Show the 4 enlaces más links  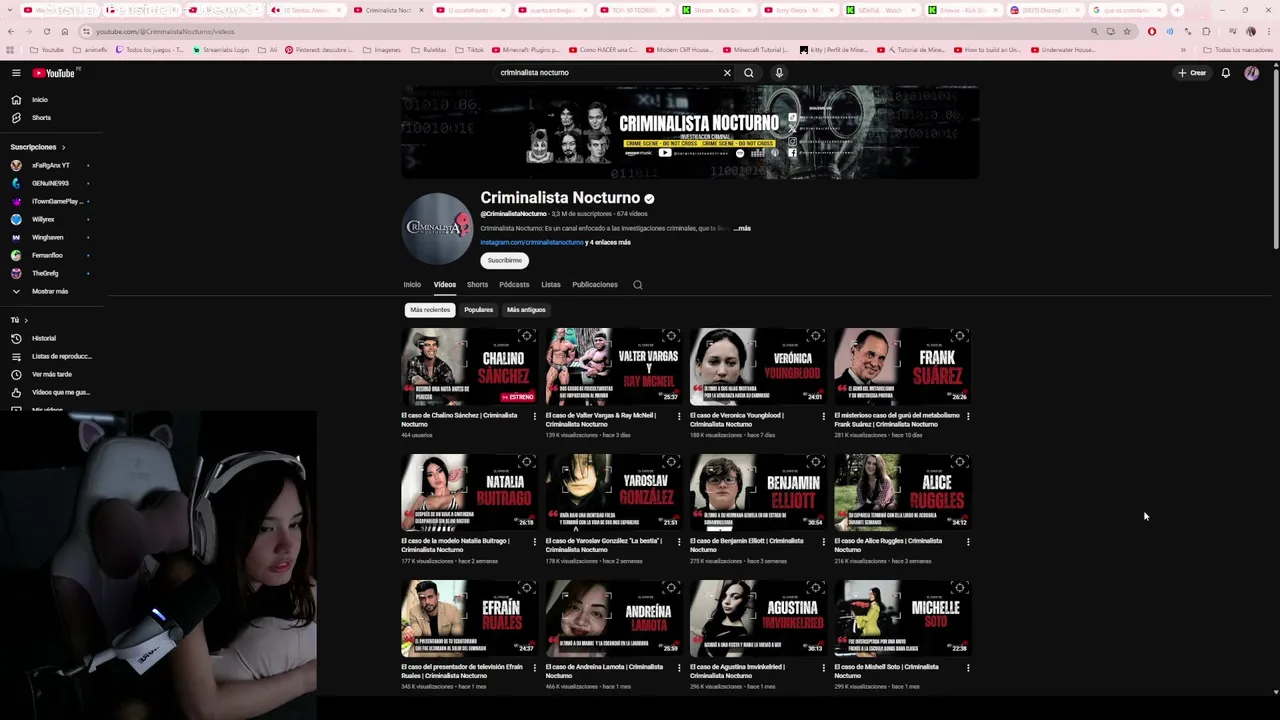608,242
